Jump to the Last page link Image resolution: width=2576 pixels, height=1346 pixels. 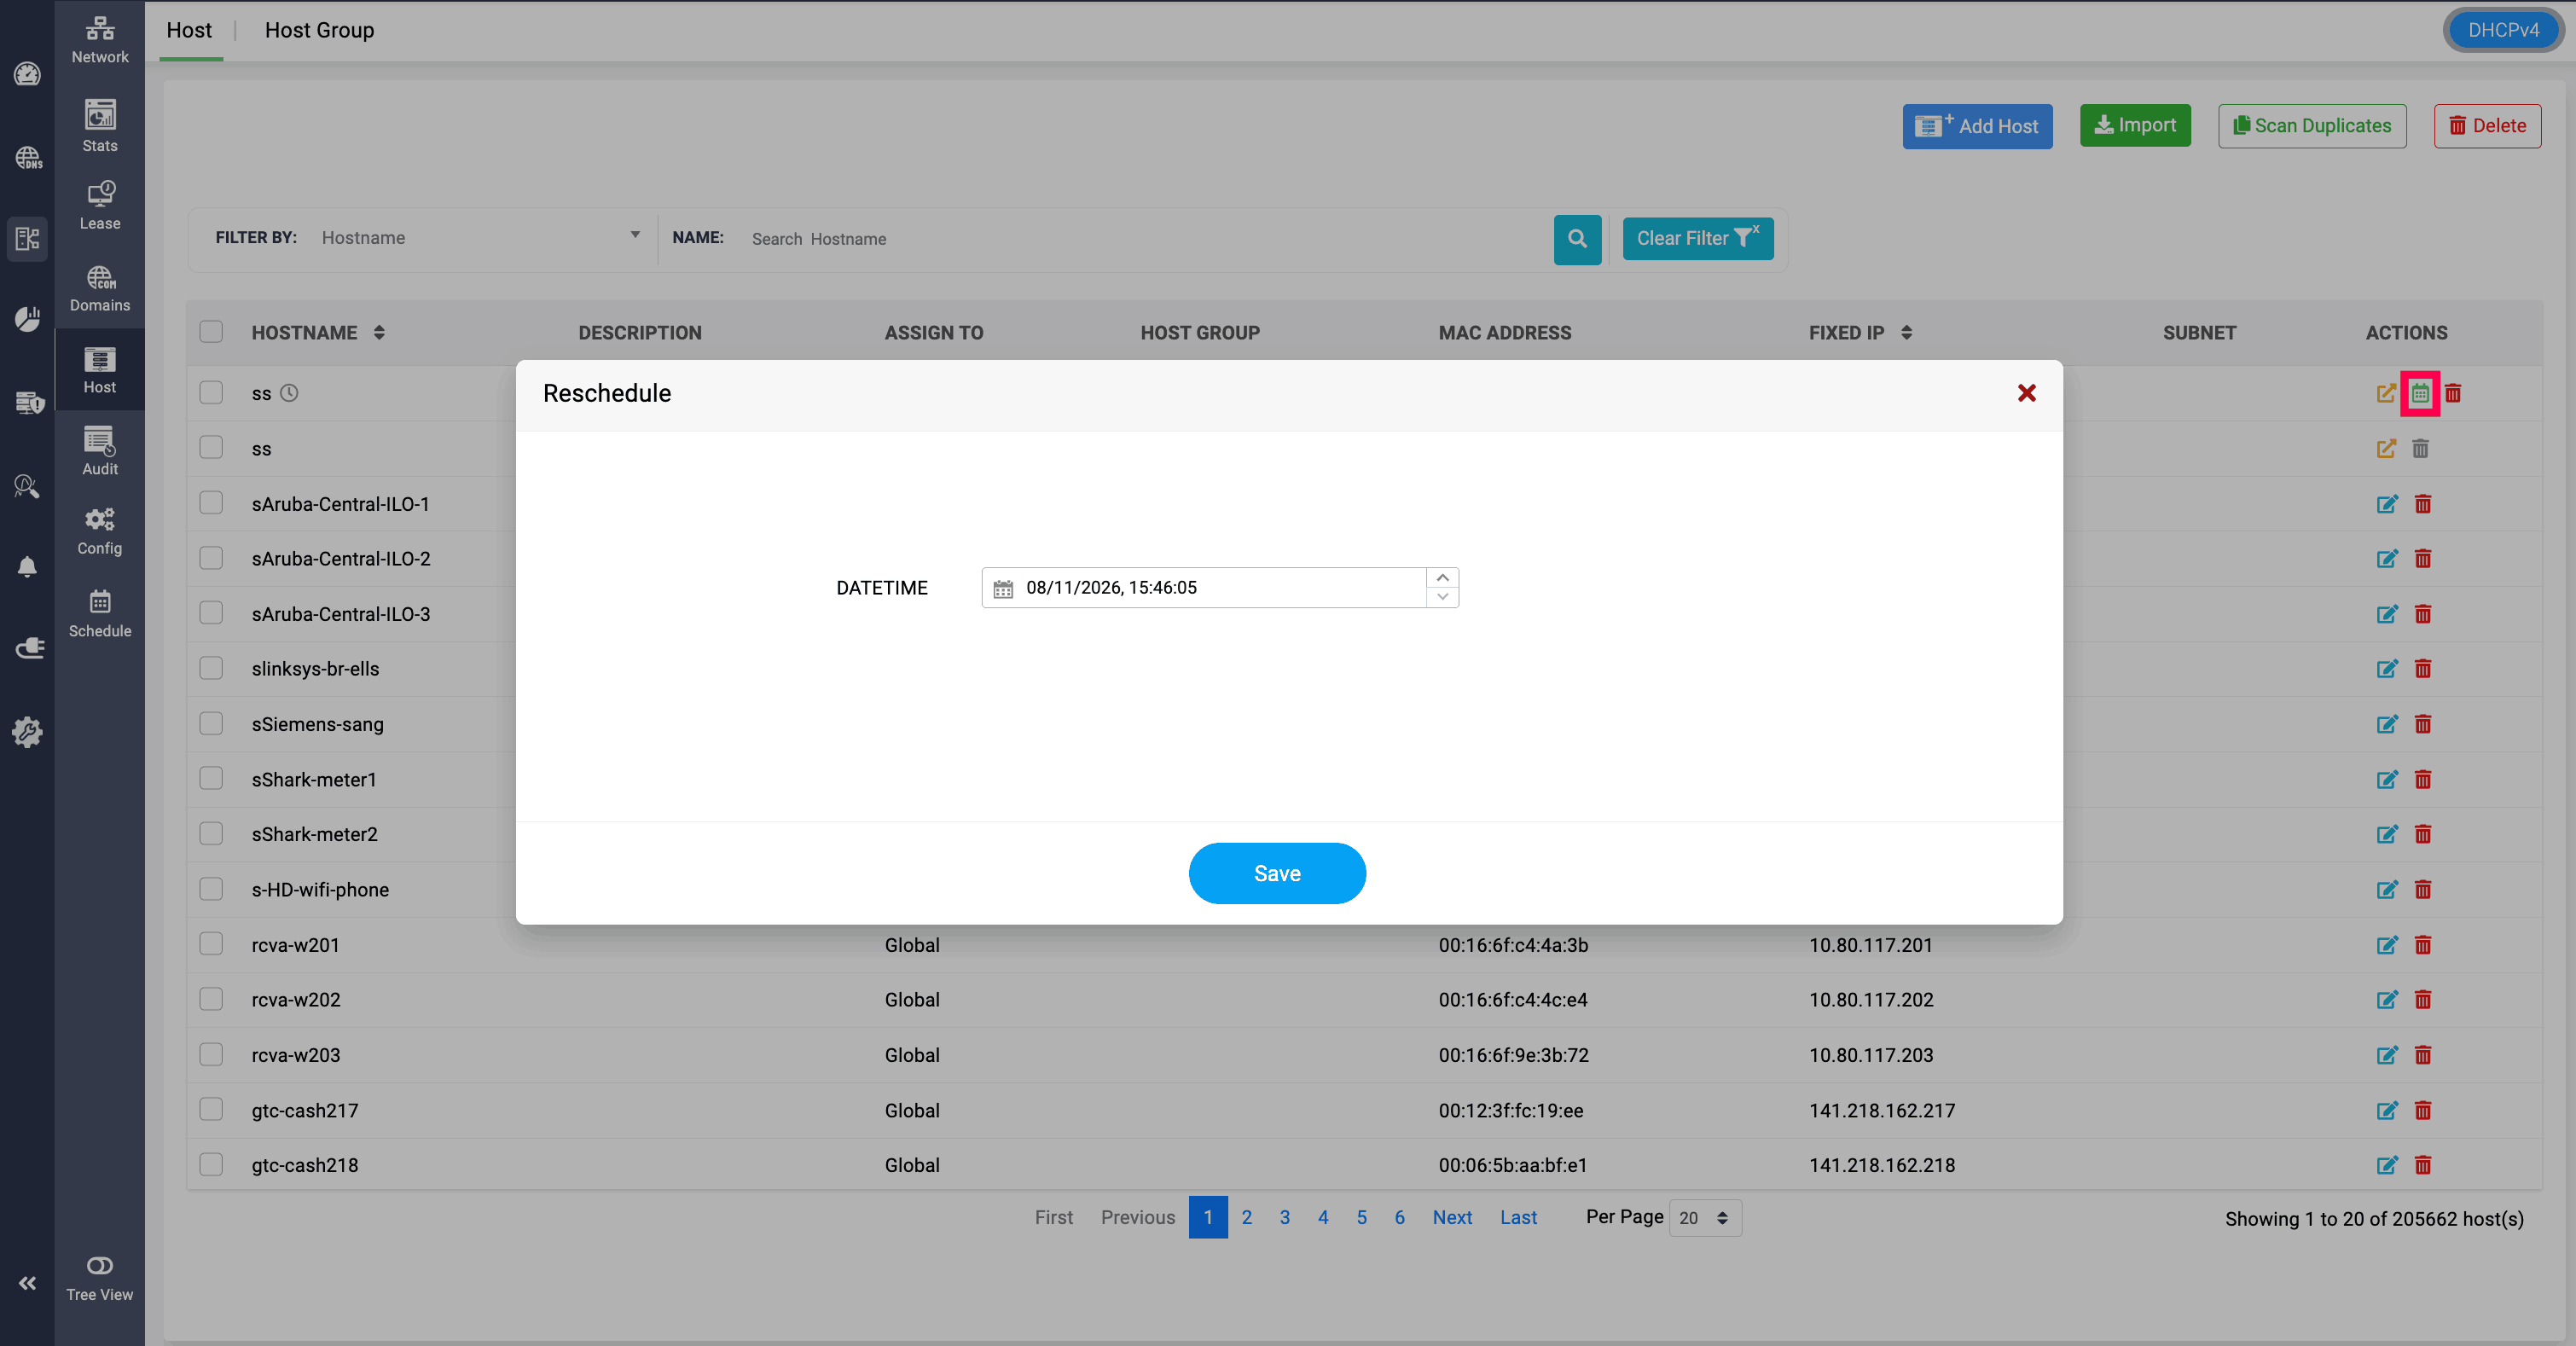pyautogui.click(x=1518, y=1217)
